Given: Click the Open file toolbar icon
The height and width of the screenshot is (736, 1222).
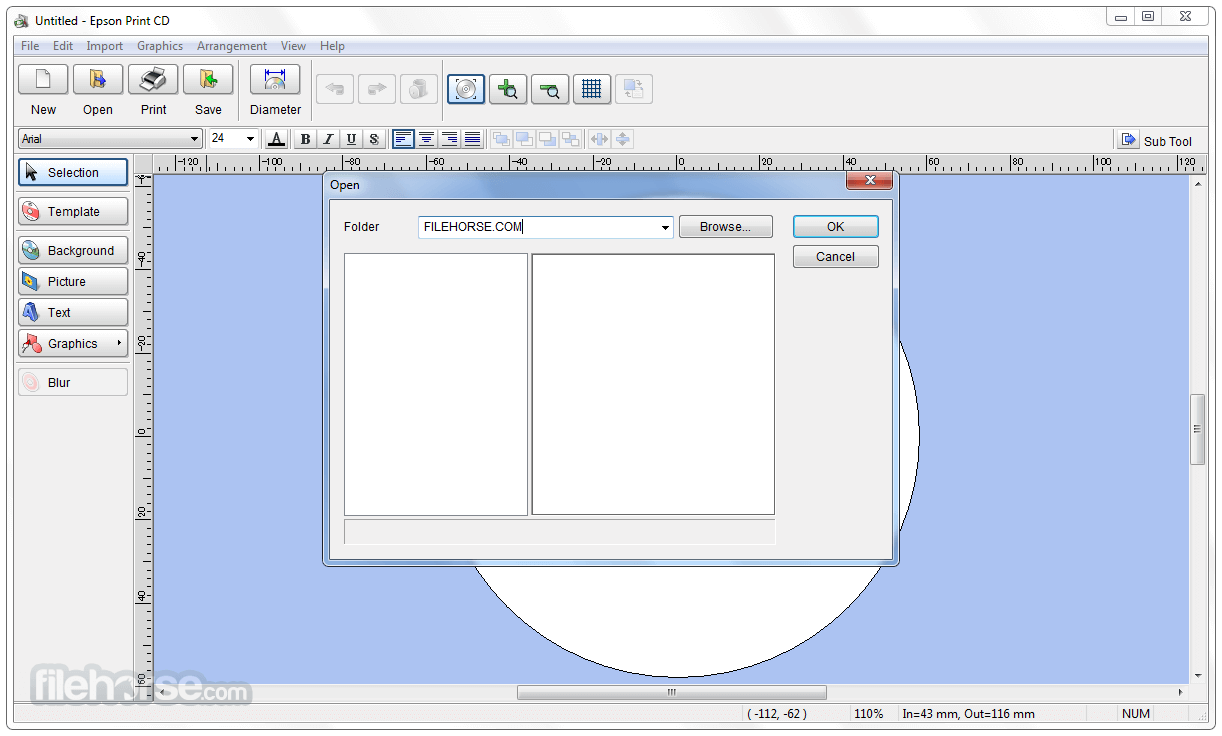Looking at the screenshot, I should (x=98, y=80).
